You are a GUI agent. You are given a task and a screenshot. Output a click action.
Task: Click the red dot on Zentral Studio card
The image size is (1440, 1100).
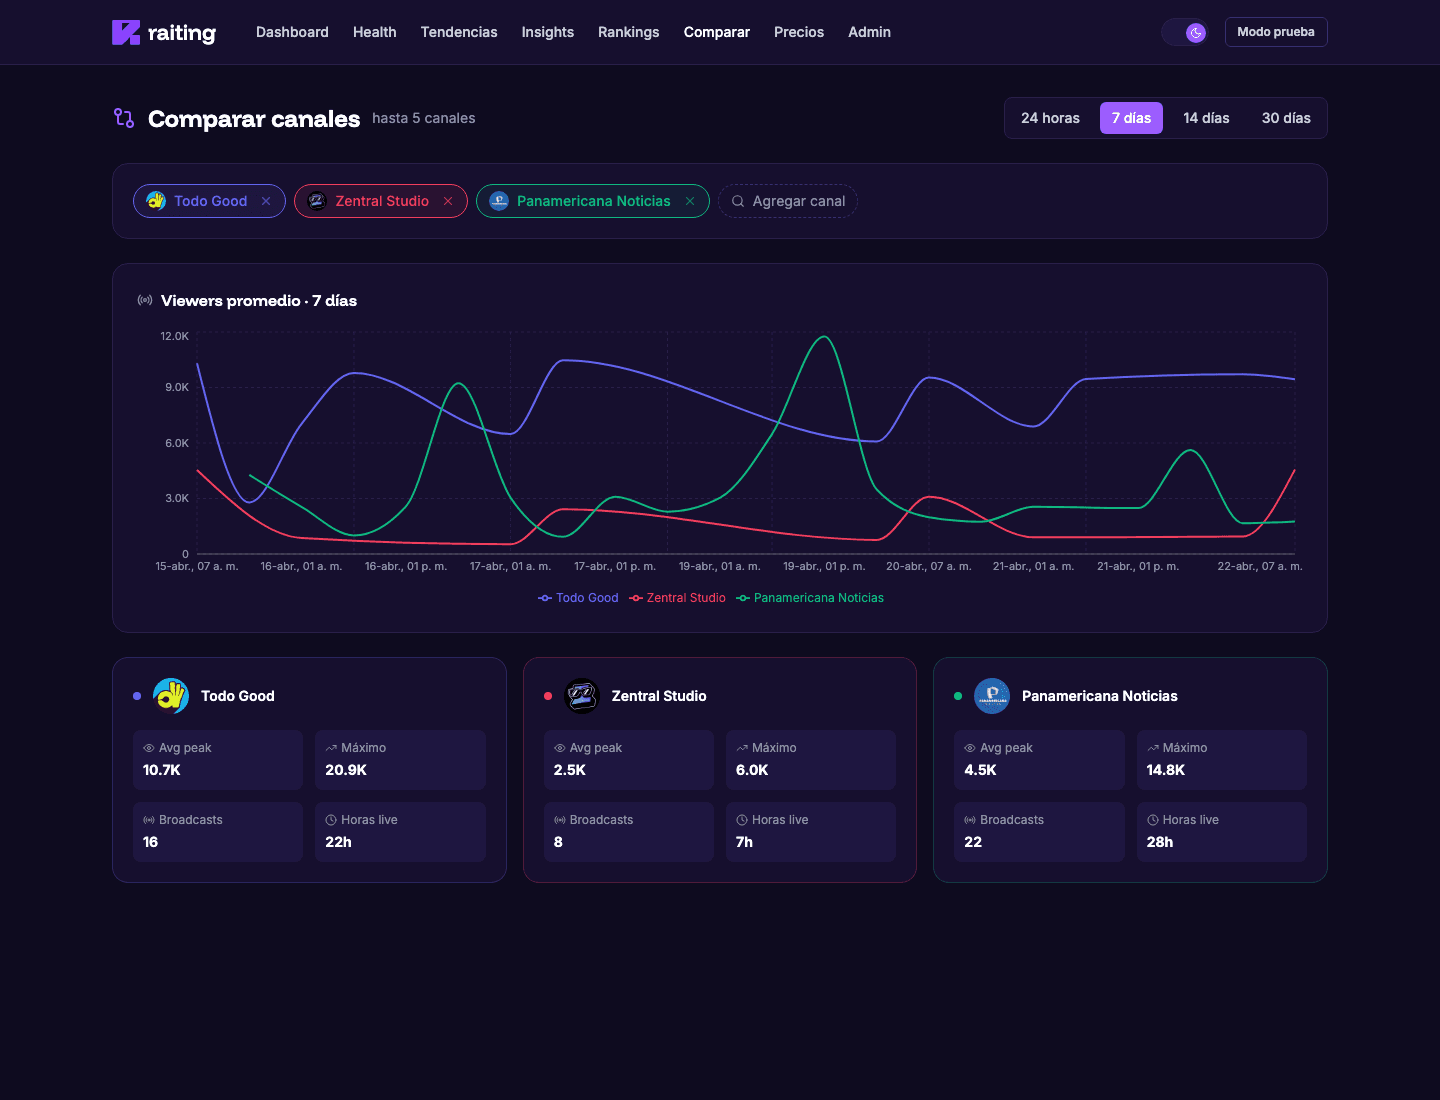click(548, 696)
